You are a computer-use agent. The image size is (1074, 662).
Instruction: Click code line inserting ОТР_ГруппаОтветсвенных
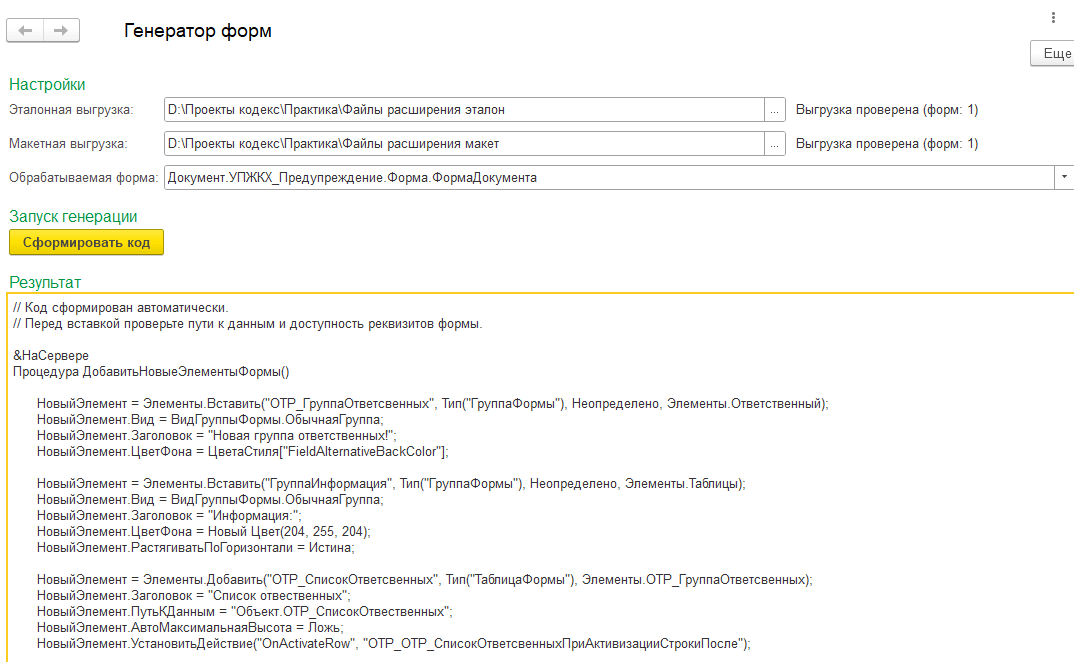(433, 404)
